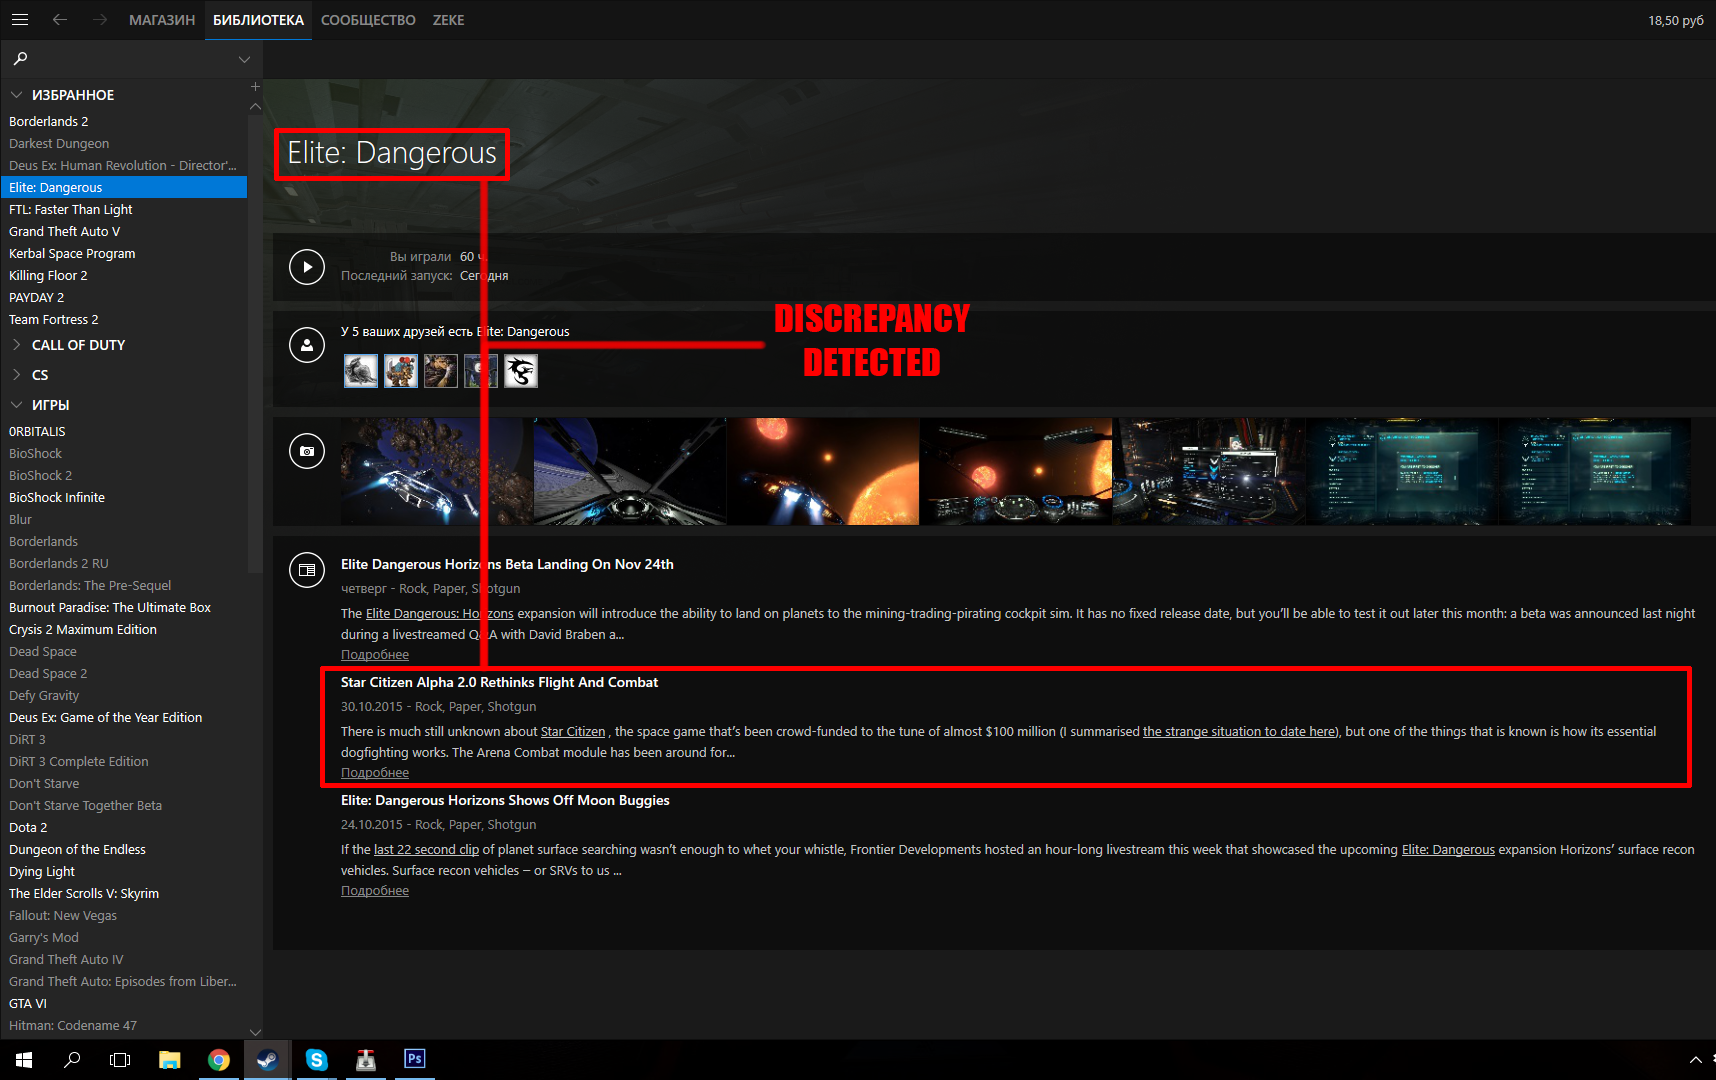The height and width of the screenshot is (1080, 1716).
Task: Open Подробнее under Moon Buggies news
Action: point(375,891)
